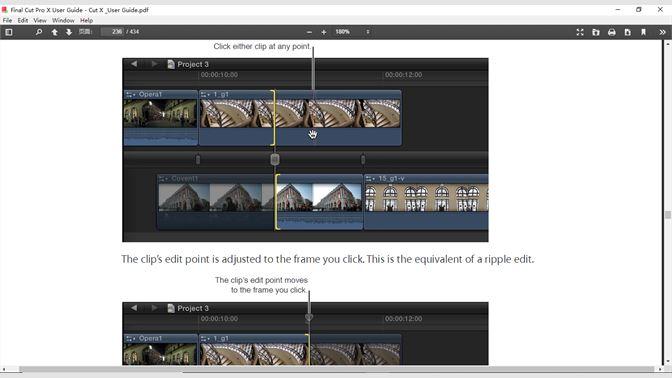Print the document with printer icon

point(612,32)
